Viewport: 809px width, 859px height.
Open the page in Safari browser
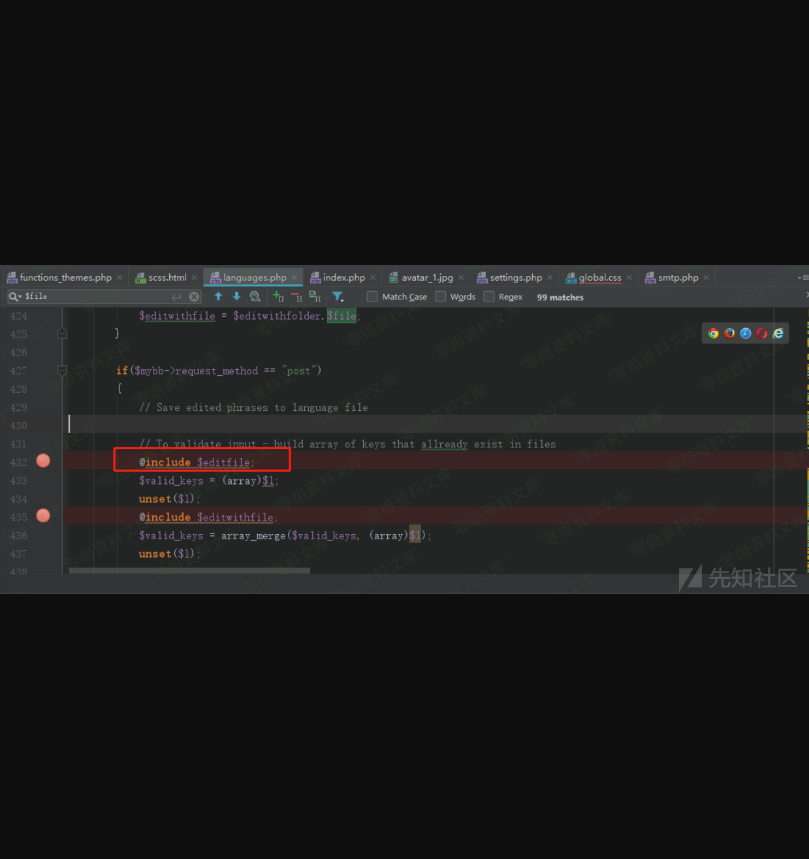tap(745, 333)
